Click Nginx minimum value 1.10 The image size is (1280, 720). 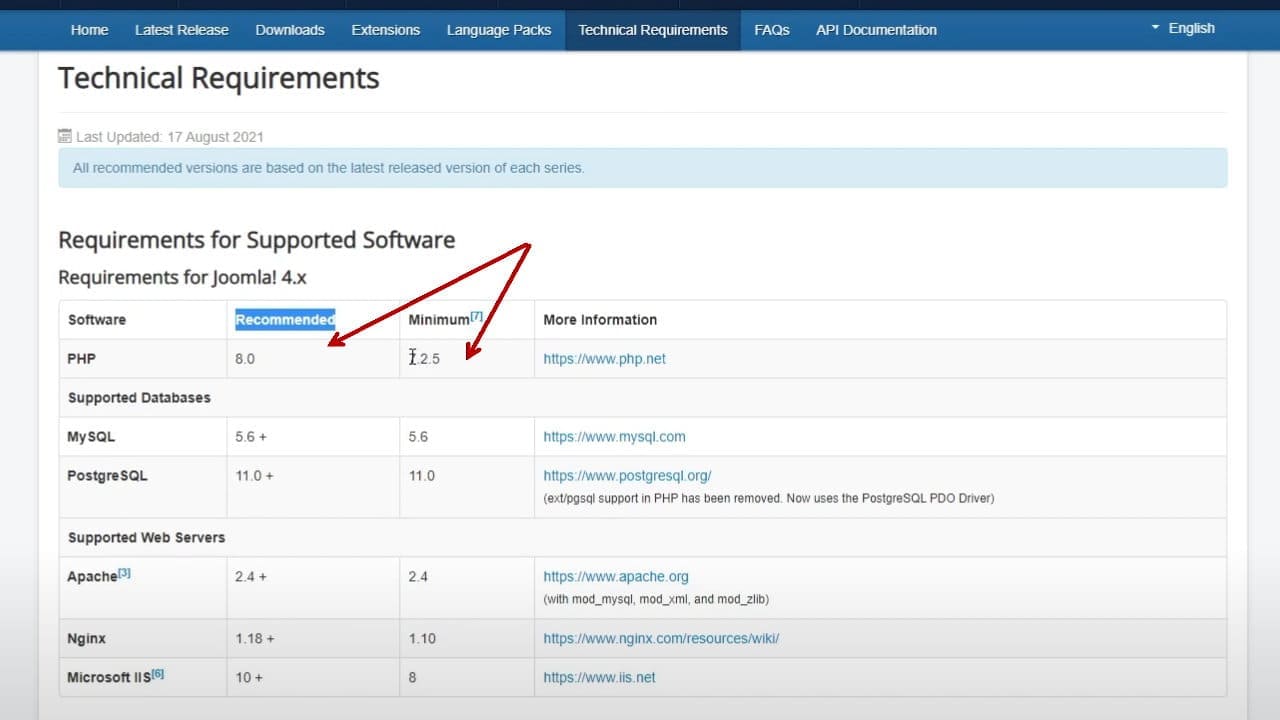422,638
